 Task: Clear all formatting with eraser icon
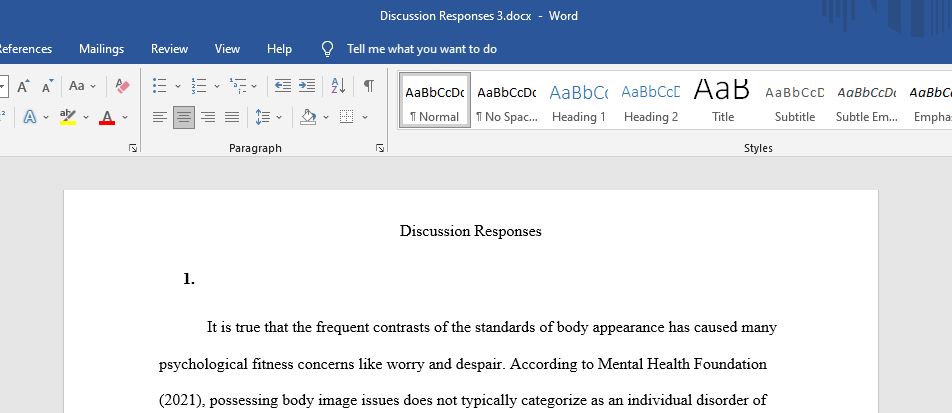point(122,86)
